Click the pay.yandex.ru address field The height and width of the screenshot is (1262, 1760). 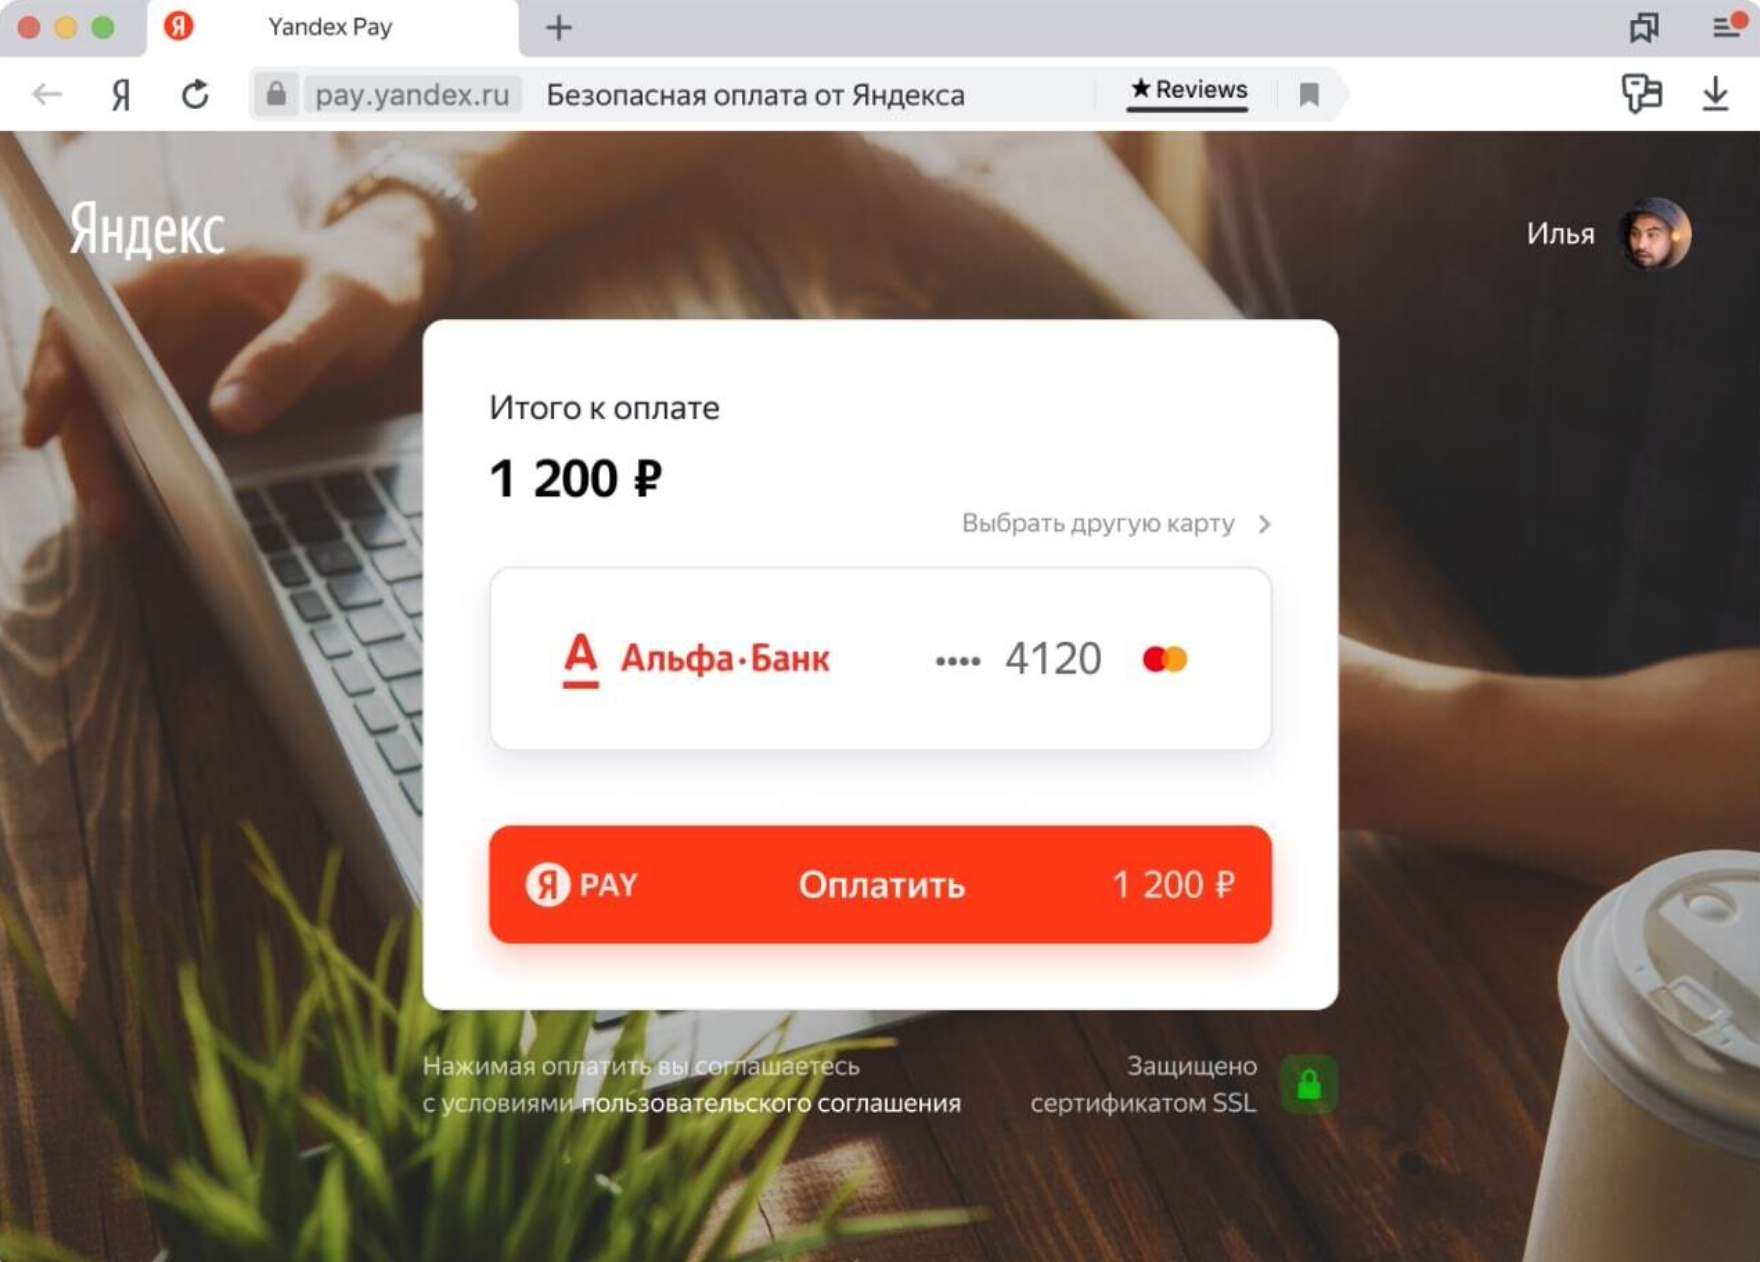(x=412, y=95)
